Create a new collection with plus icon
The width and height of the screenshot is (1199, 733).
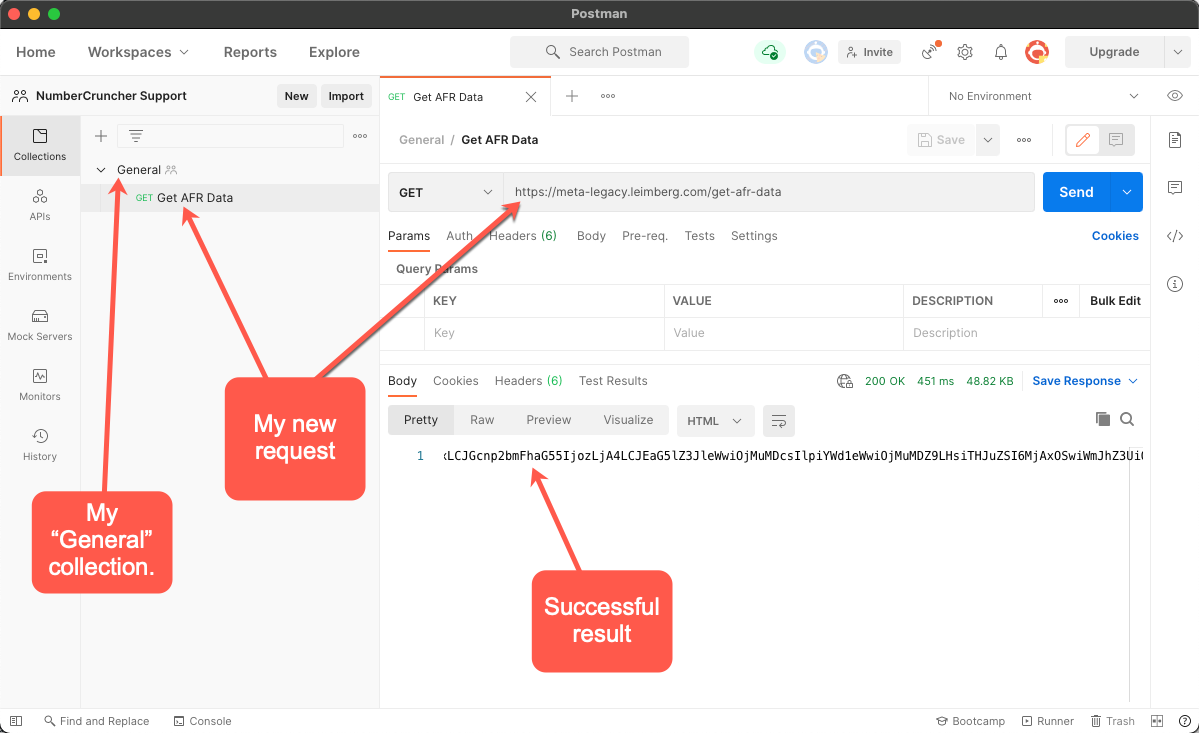[x=101, y=136]
